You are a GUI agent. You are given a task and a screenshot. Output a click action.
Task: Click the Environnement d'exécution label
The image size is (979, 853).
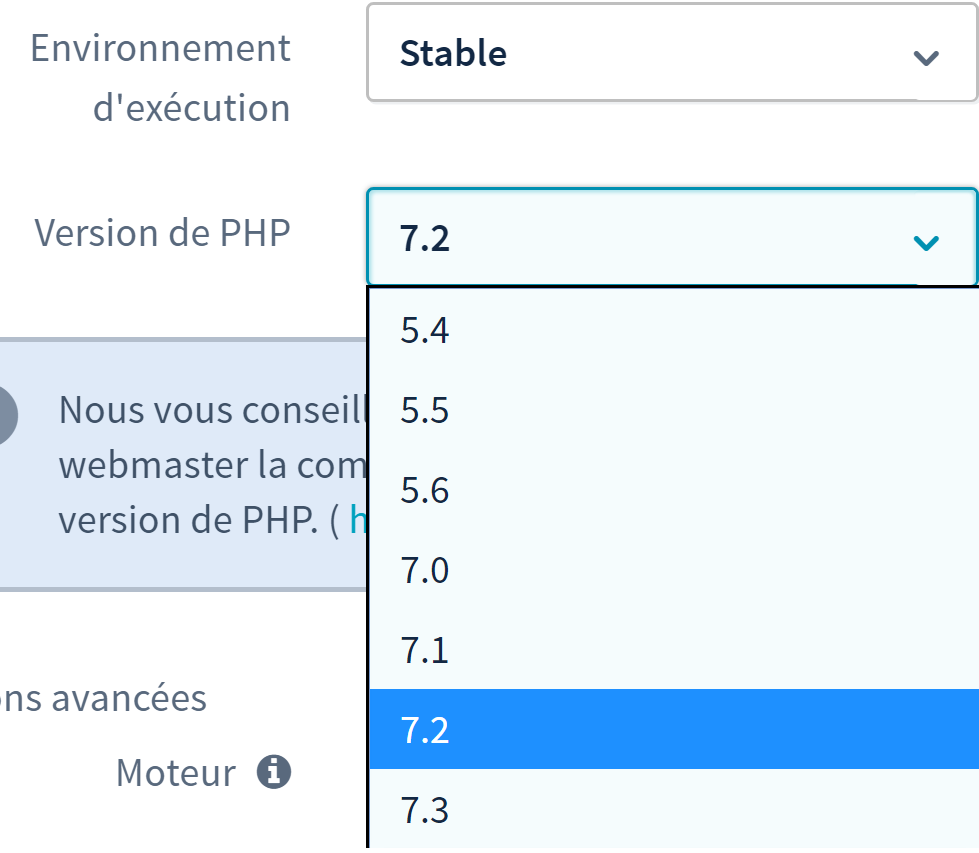pyautogui.click(x=162, y=77)
